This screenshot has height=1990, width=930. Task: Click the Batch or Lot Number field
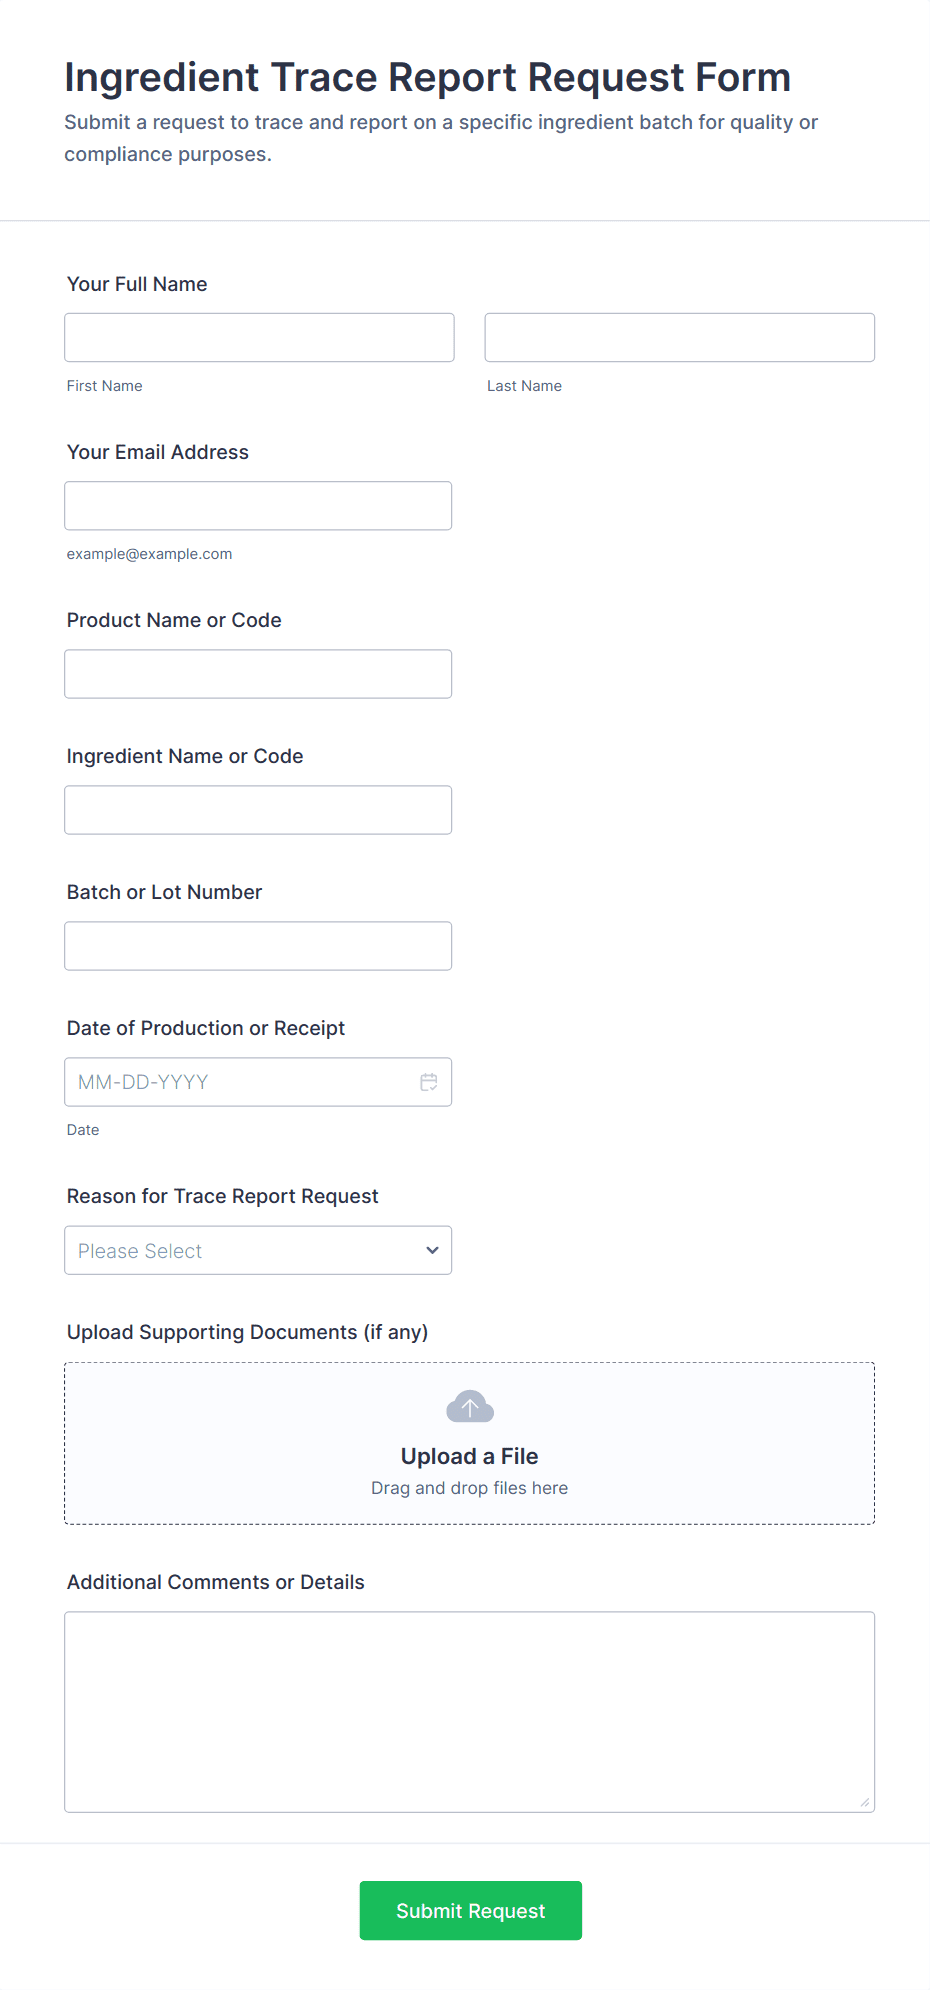tap(258, 946)
